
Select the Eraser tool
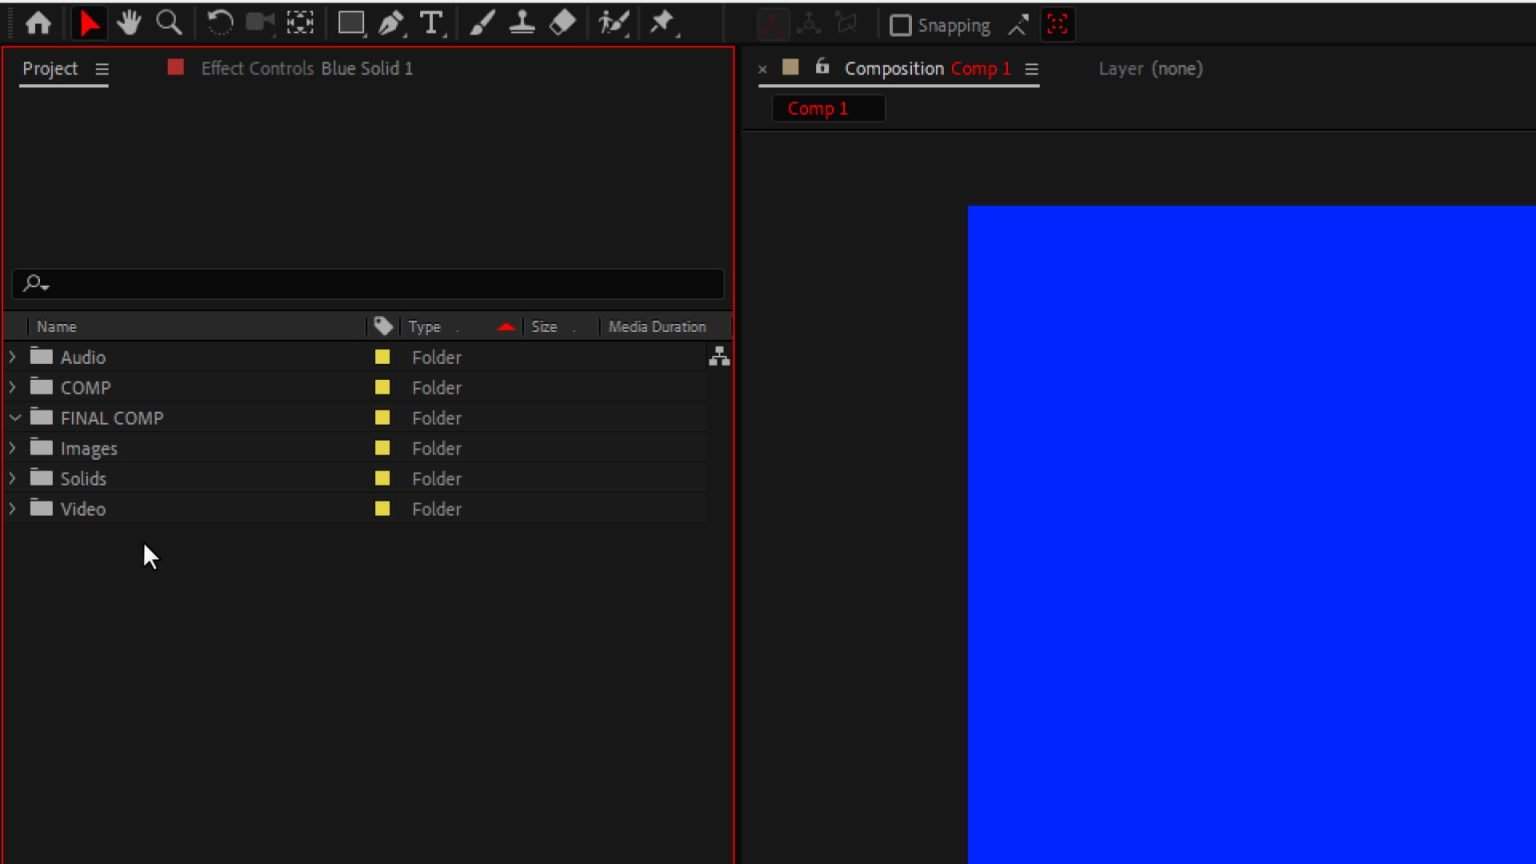[561, 23]
